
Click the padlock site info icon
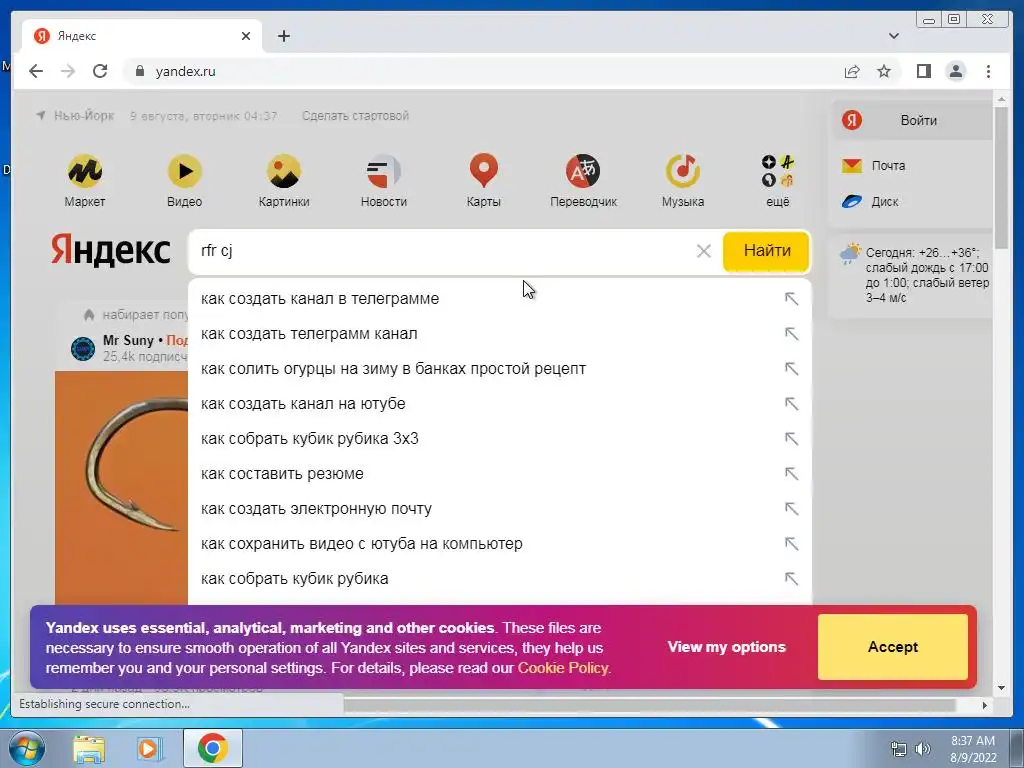pyautogui.click(x=139, y=71)
